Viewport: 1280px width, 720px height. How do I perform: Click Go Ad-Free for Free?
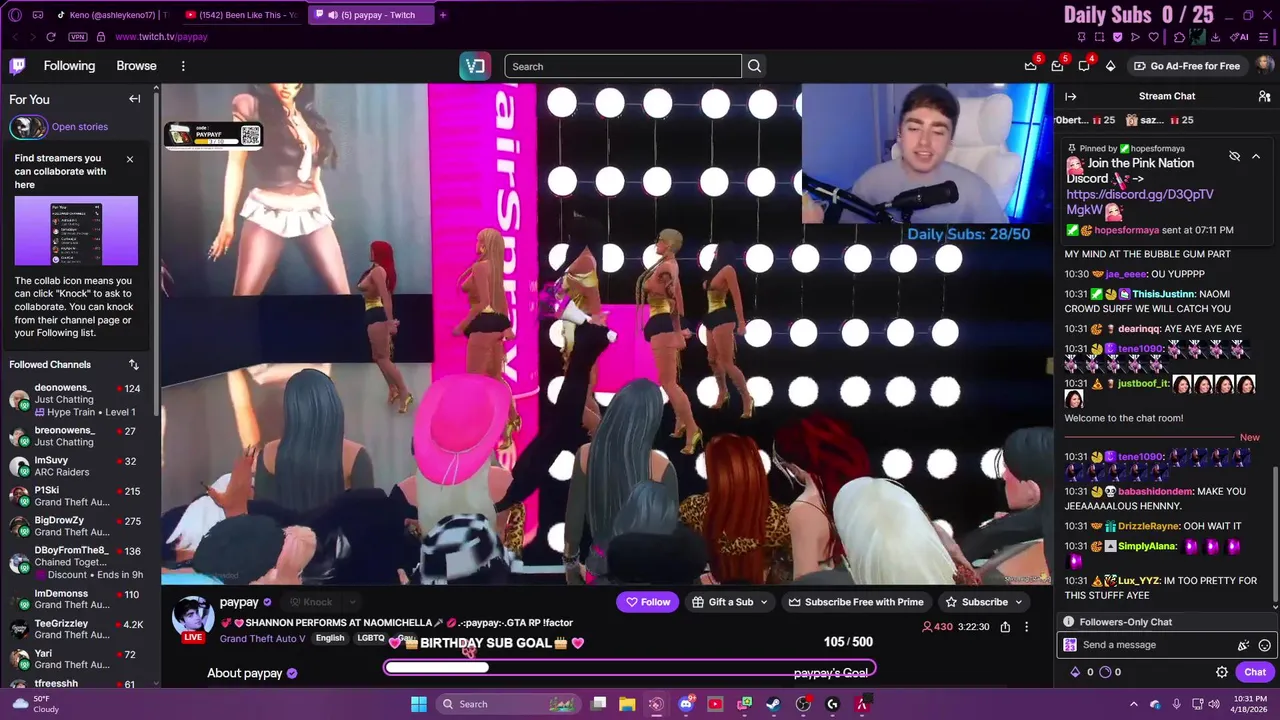click(x=1187, y=66)
